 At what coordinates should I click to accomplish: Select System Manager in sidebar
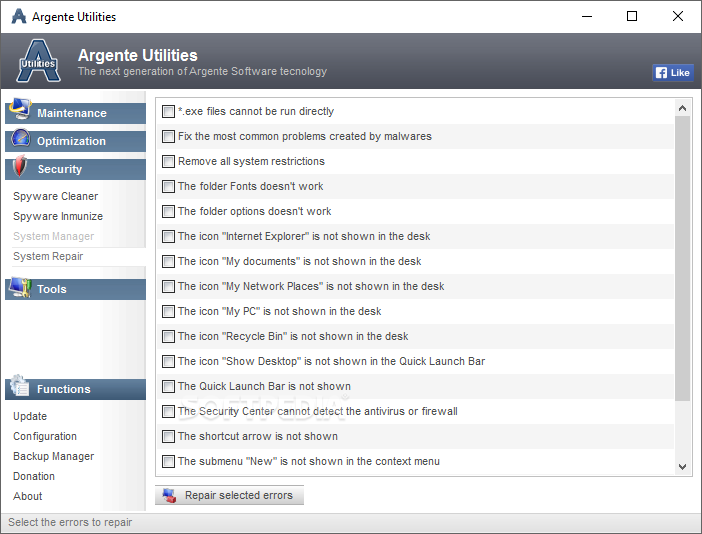(x=53, y=236)
